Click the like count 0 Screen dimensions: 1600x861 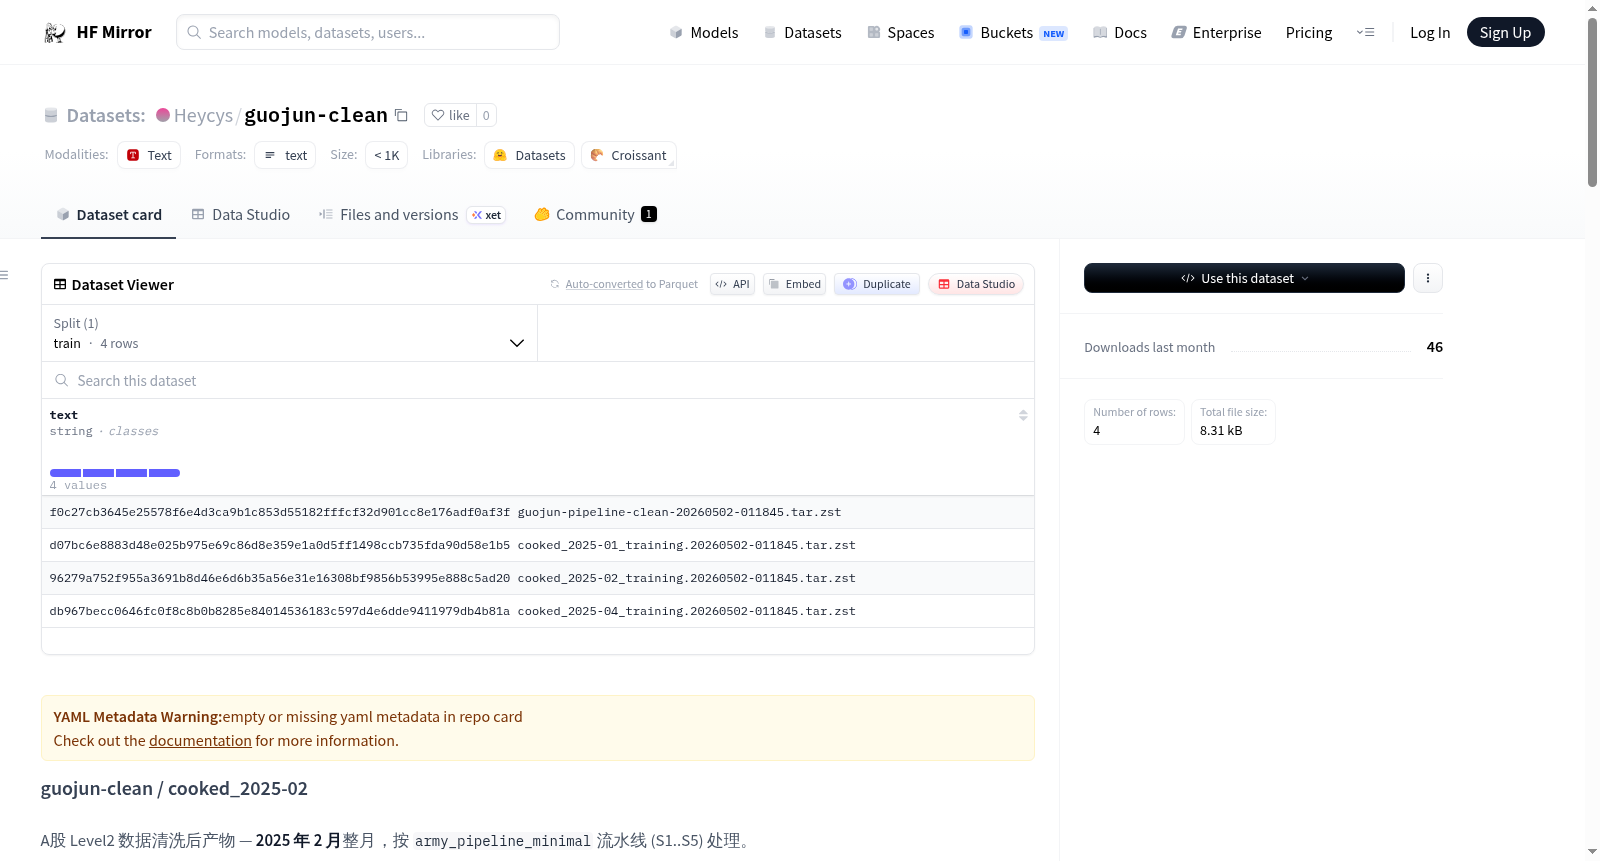(x=486, y=115)
